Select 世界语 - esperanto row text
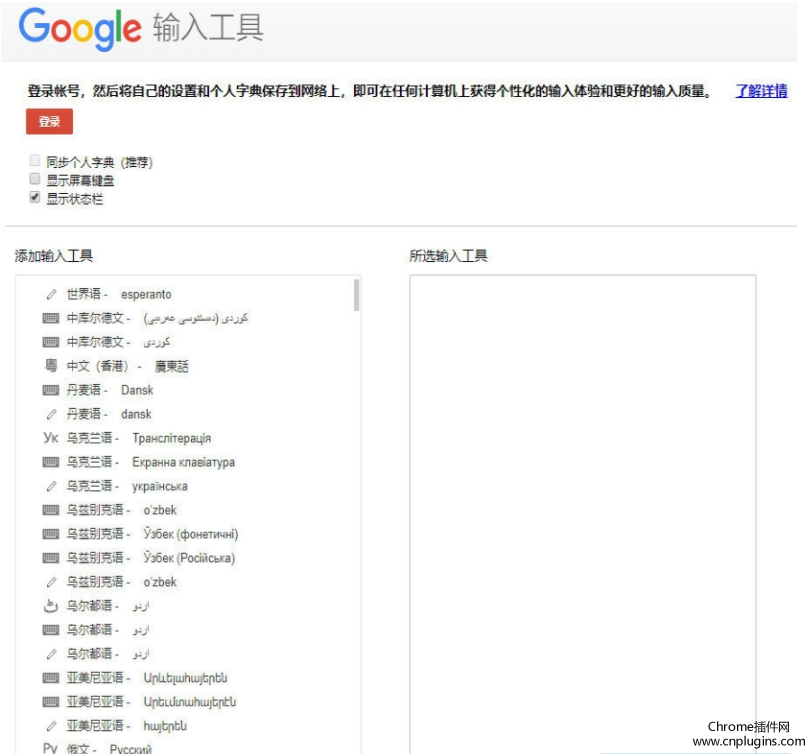810x754 pixels. (x=119, y=294)
